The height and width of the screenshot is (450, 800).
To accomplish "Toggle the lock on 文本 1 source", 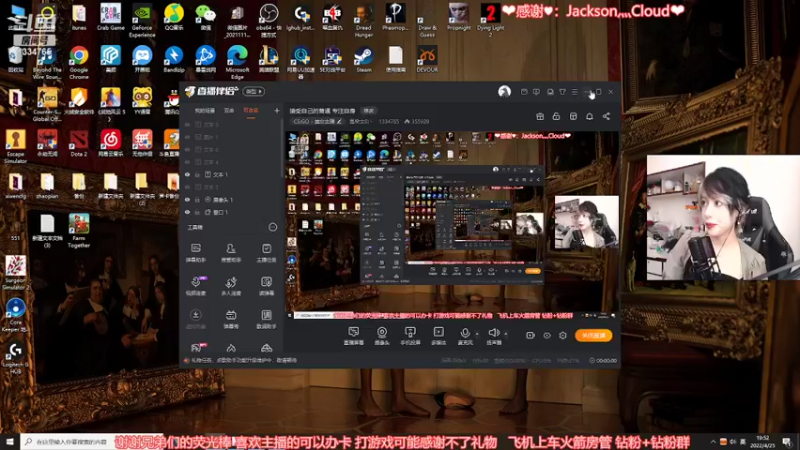I will click(x=197, y=174).
